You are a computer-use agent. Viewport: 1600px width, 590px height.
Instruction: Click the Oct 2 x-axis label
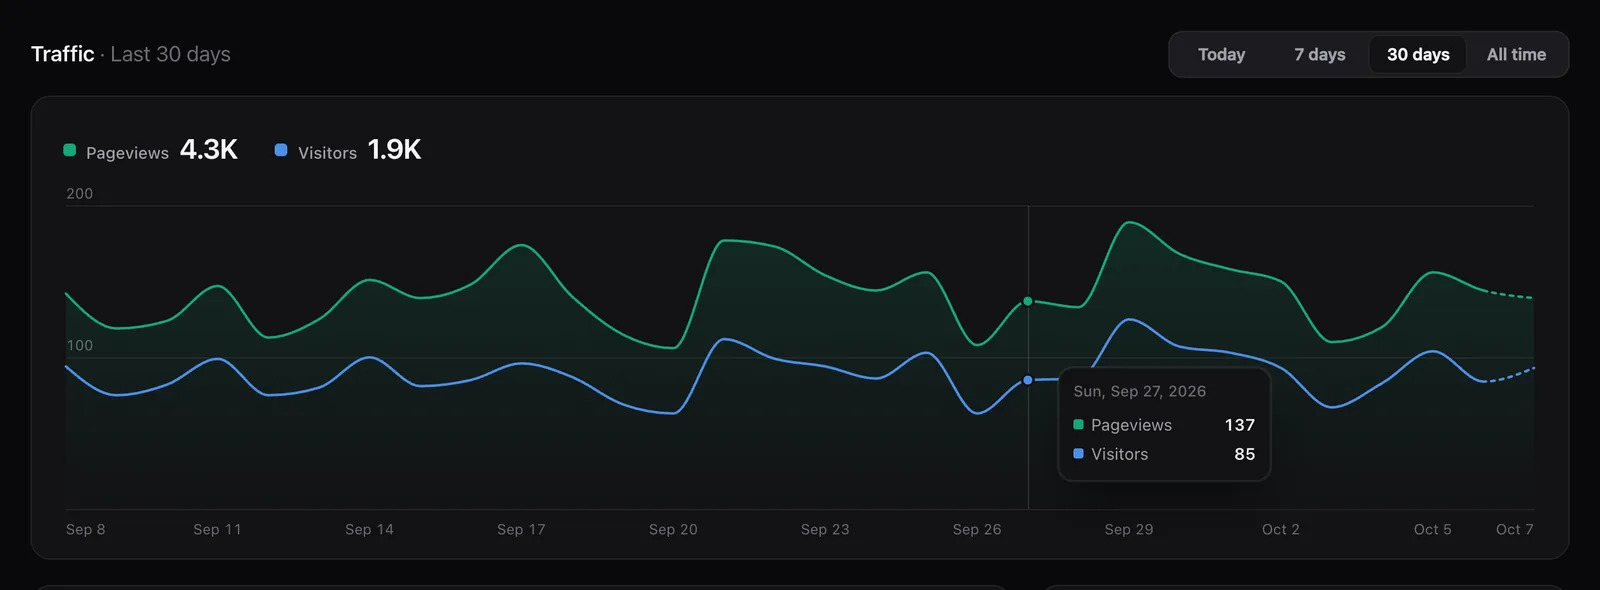coord(1281,529)
